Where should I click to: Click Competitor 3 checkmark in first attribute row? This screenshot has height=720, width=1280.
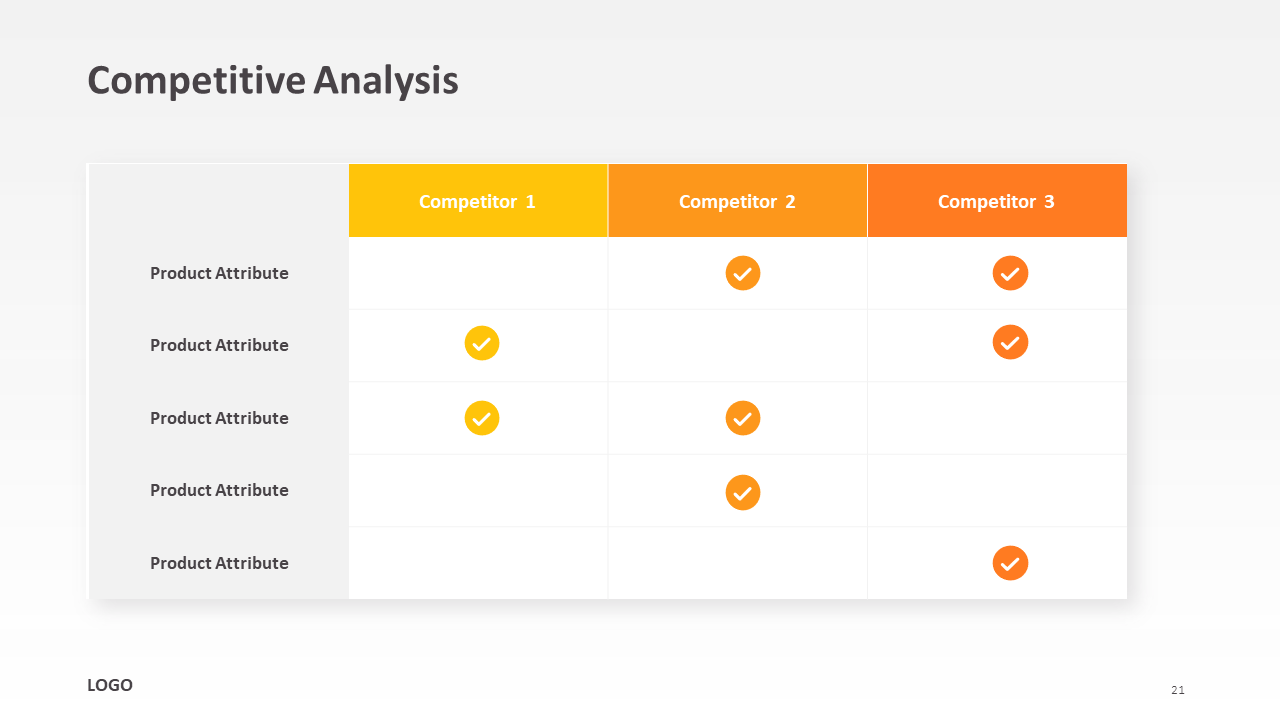tap(1010, 273)
